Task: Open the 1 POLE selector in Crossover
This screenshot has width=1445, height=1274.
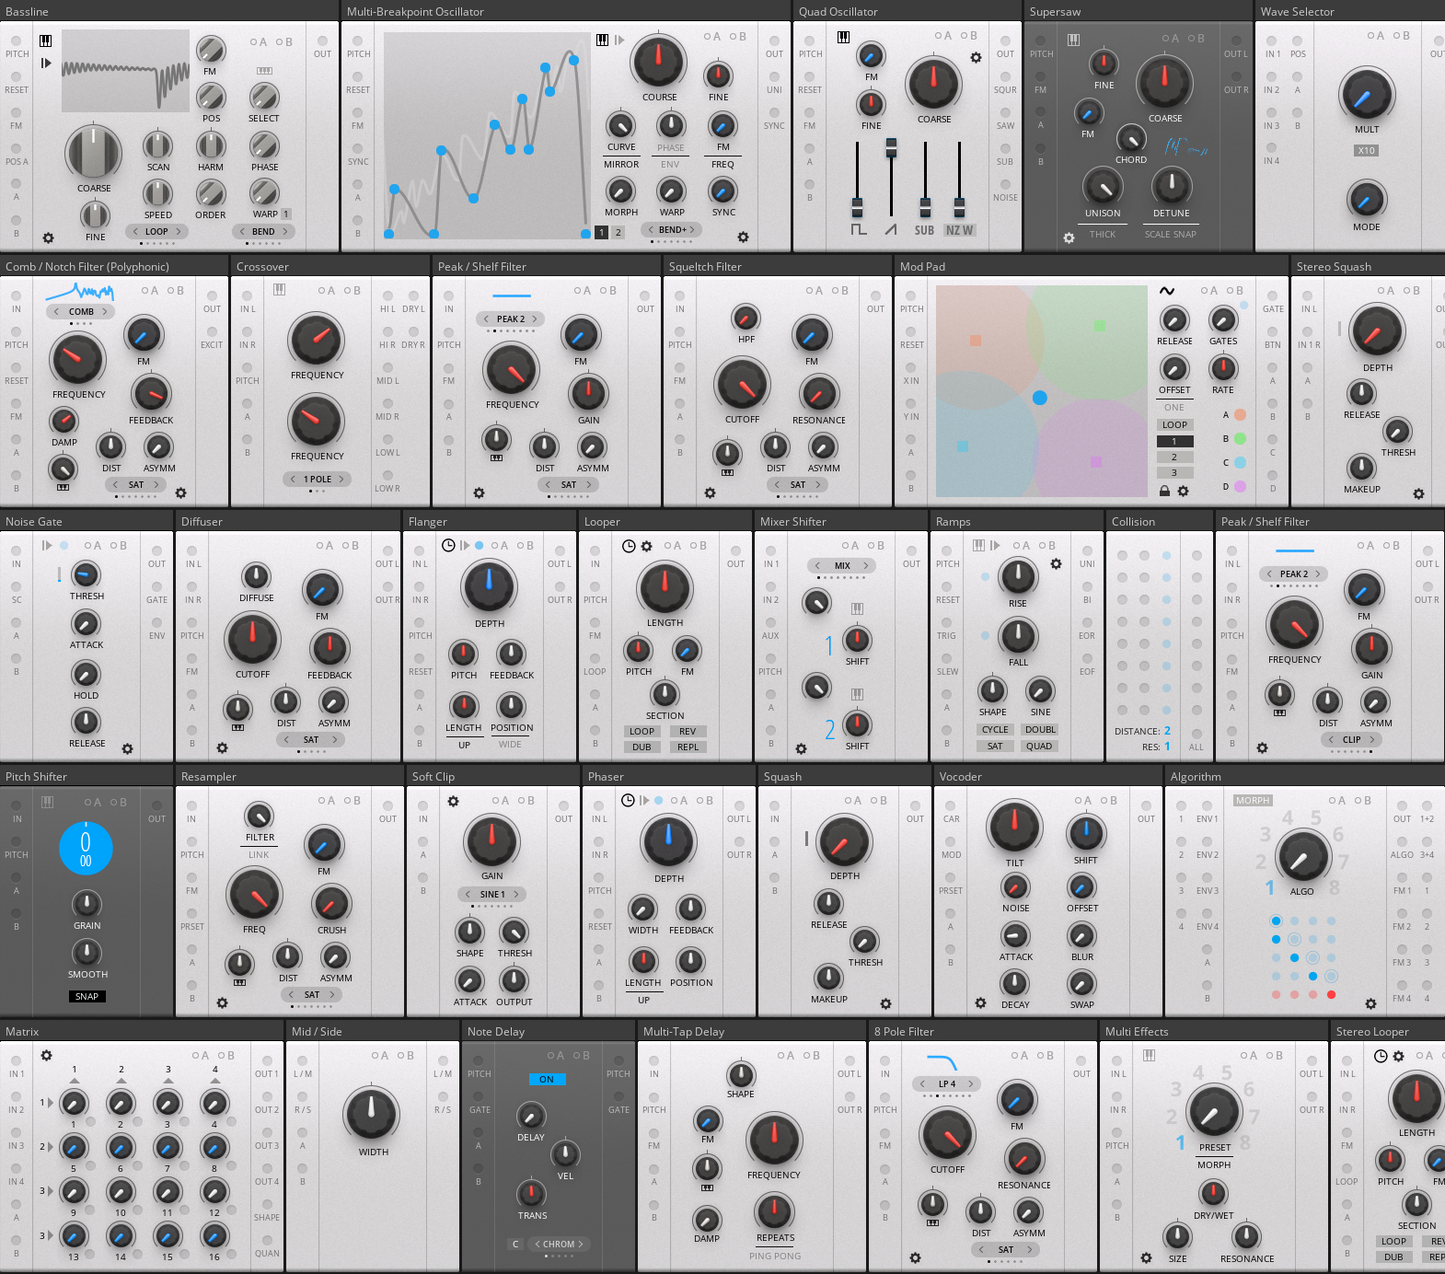Action: [x=316, y=479]
